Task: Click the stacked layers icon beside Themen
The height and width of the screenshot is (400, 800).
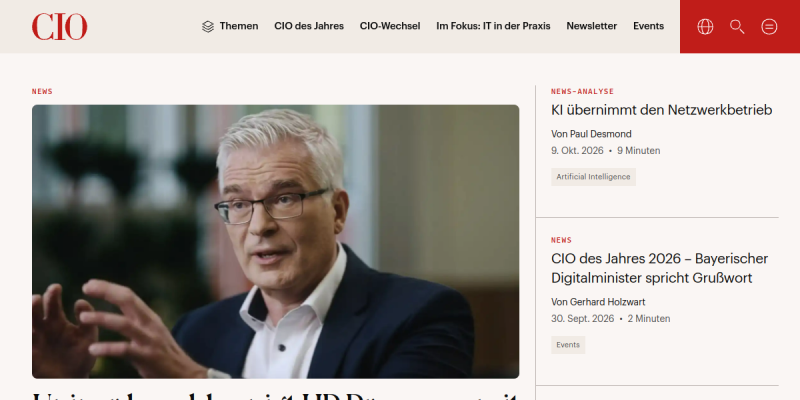Action: pyautogui.click(x=208, y=27)
